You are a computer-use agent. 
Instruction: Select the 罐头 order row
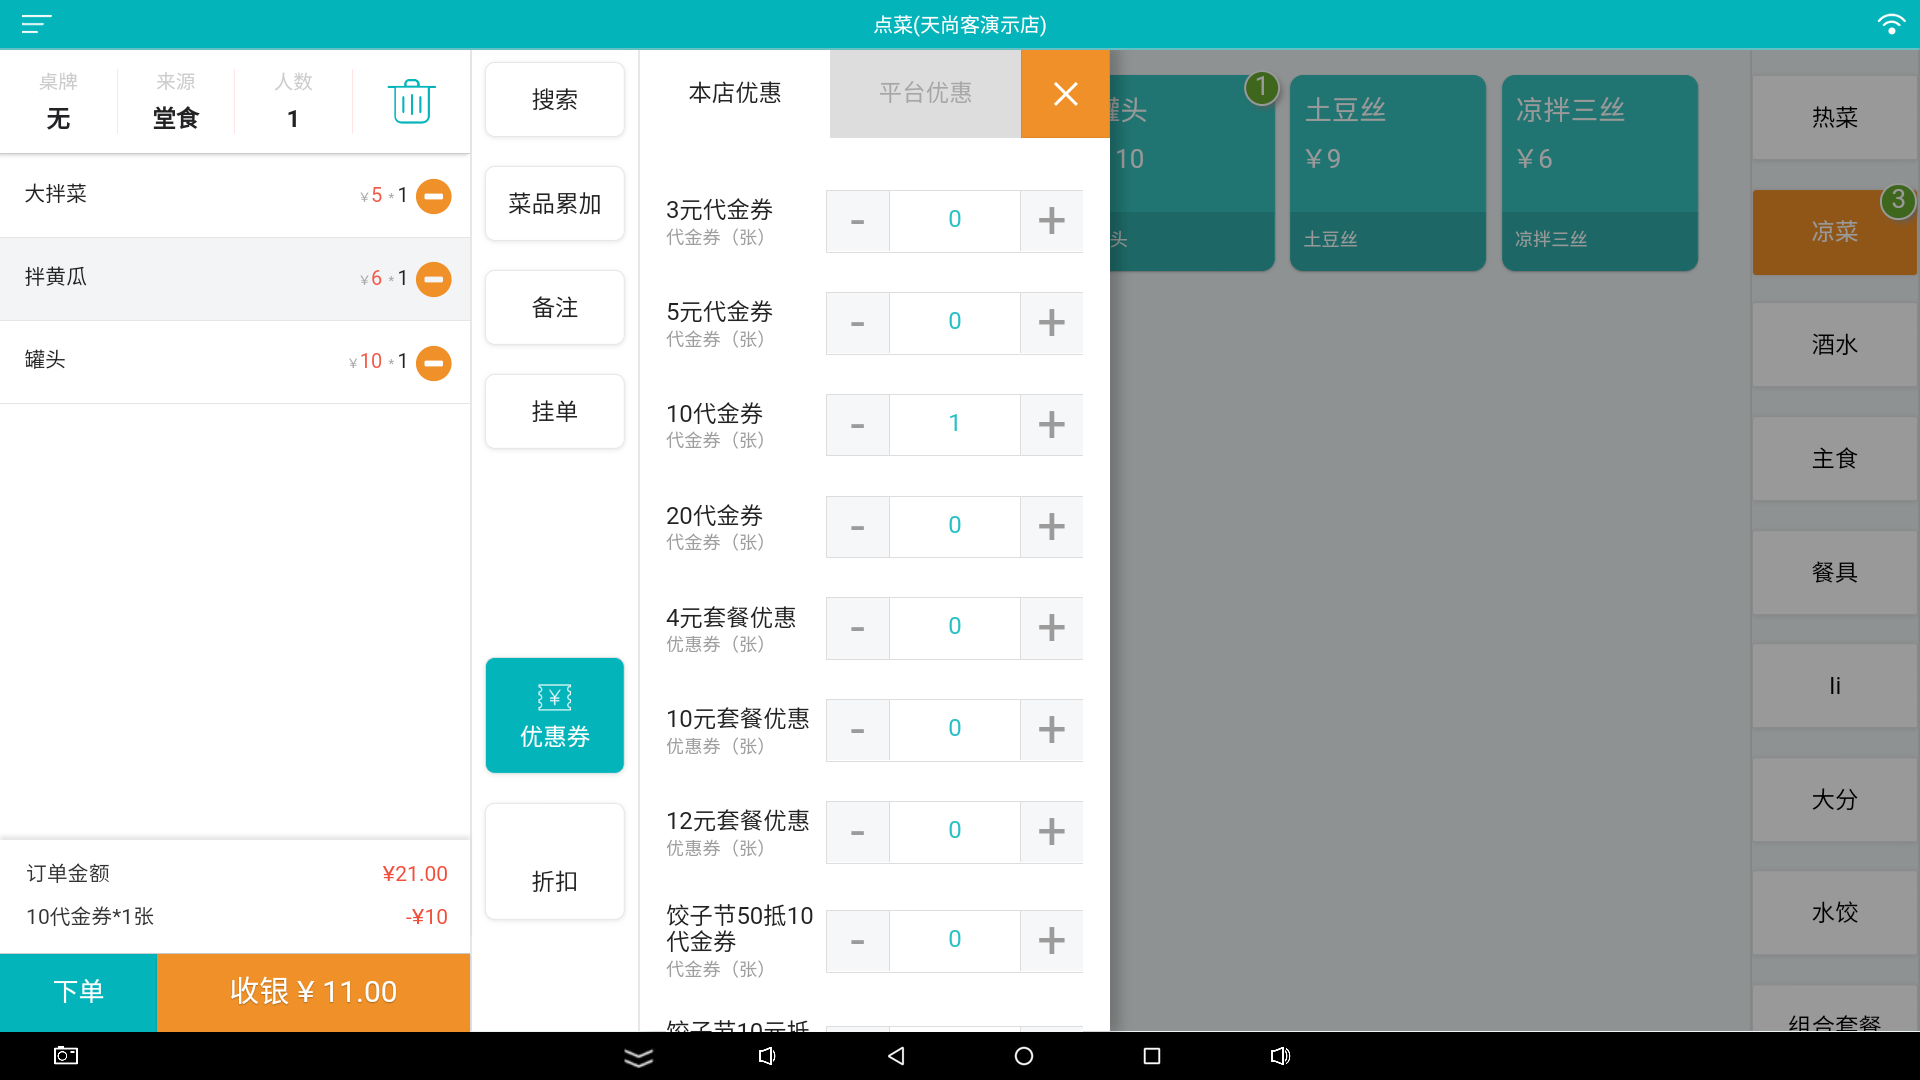[235, 363]
